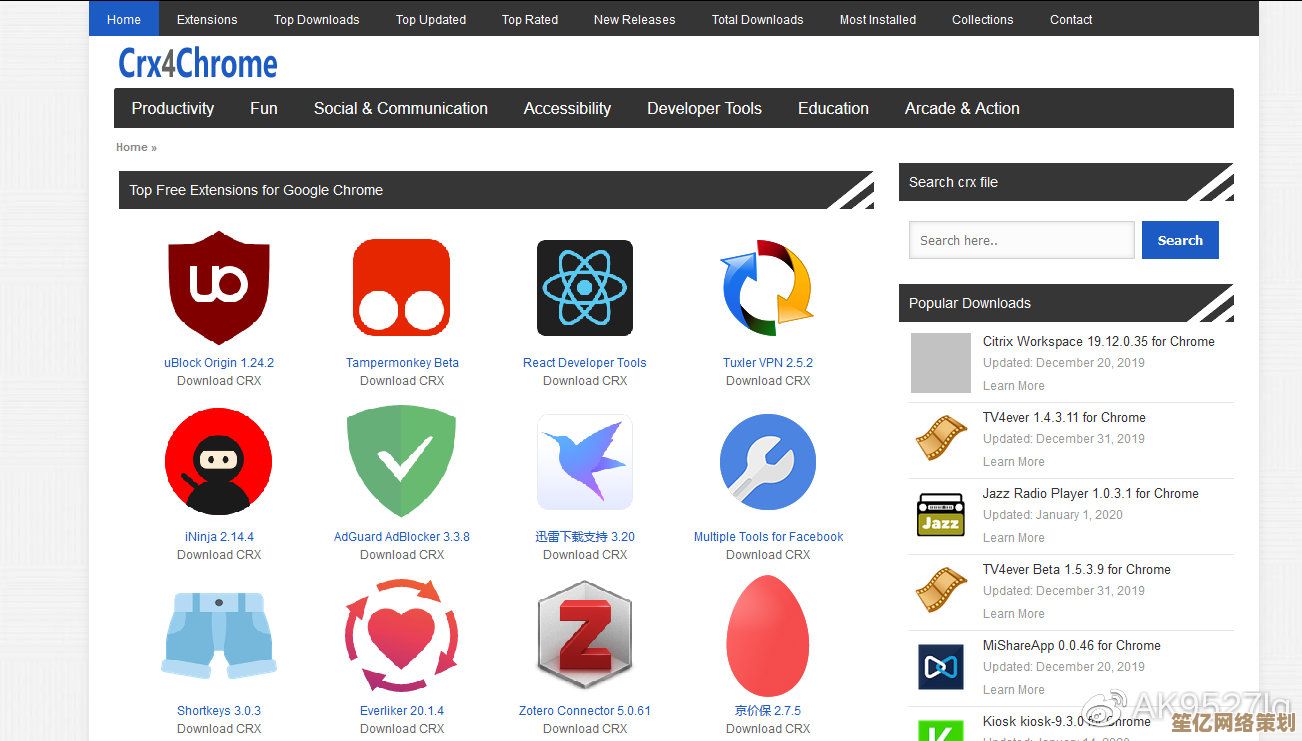This screenshot has height=741, width=1302.
Task: Click the Everliker heart icon
Action: click(402, 636)
